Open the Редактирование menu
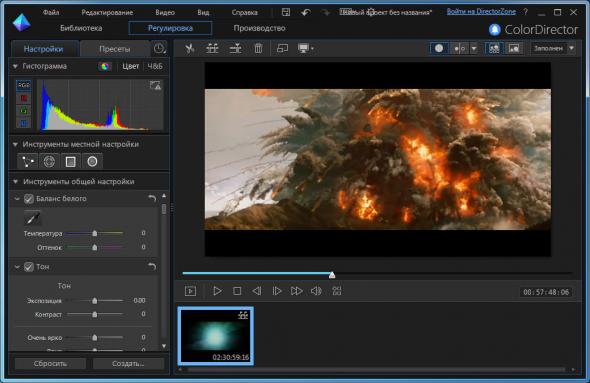 (107, 12)
